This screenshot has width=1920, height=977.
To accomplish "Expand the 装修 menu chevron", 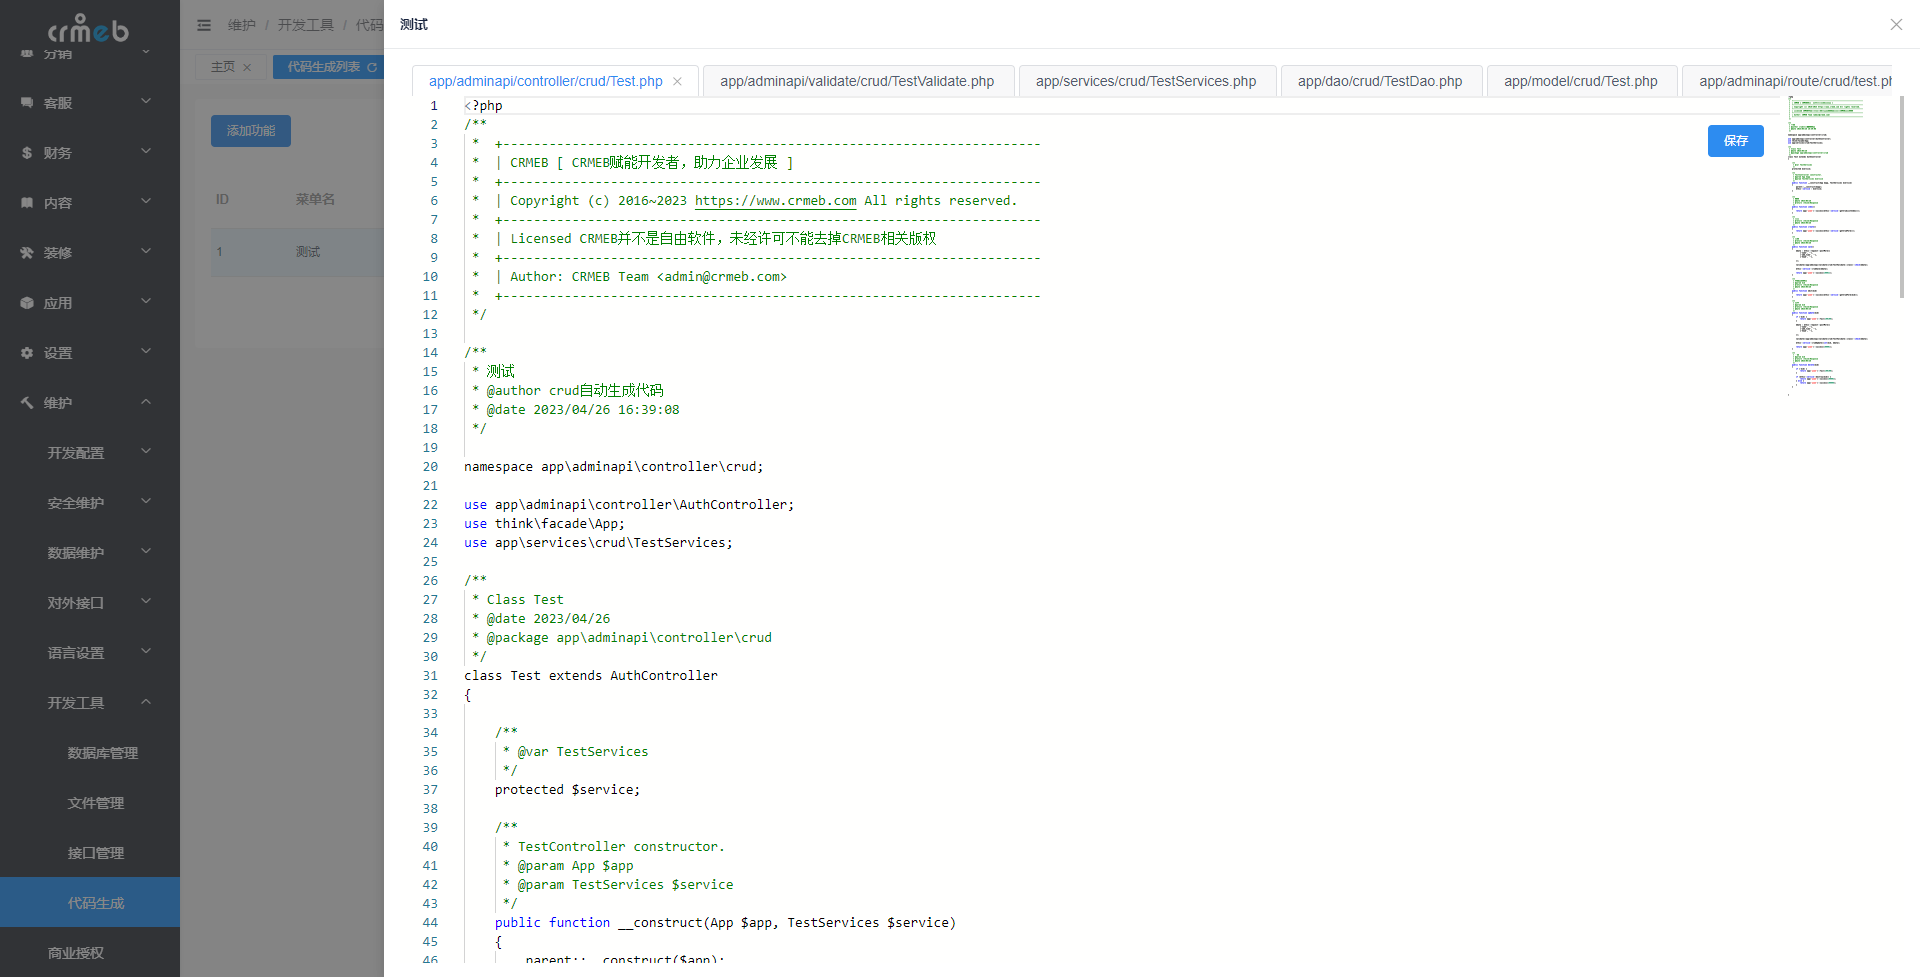I will (x=146, y=251).
